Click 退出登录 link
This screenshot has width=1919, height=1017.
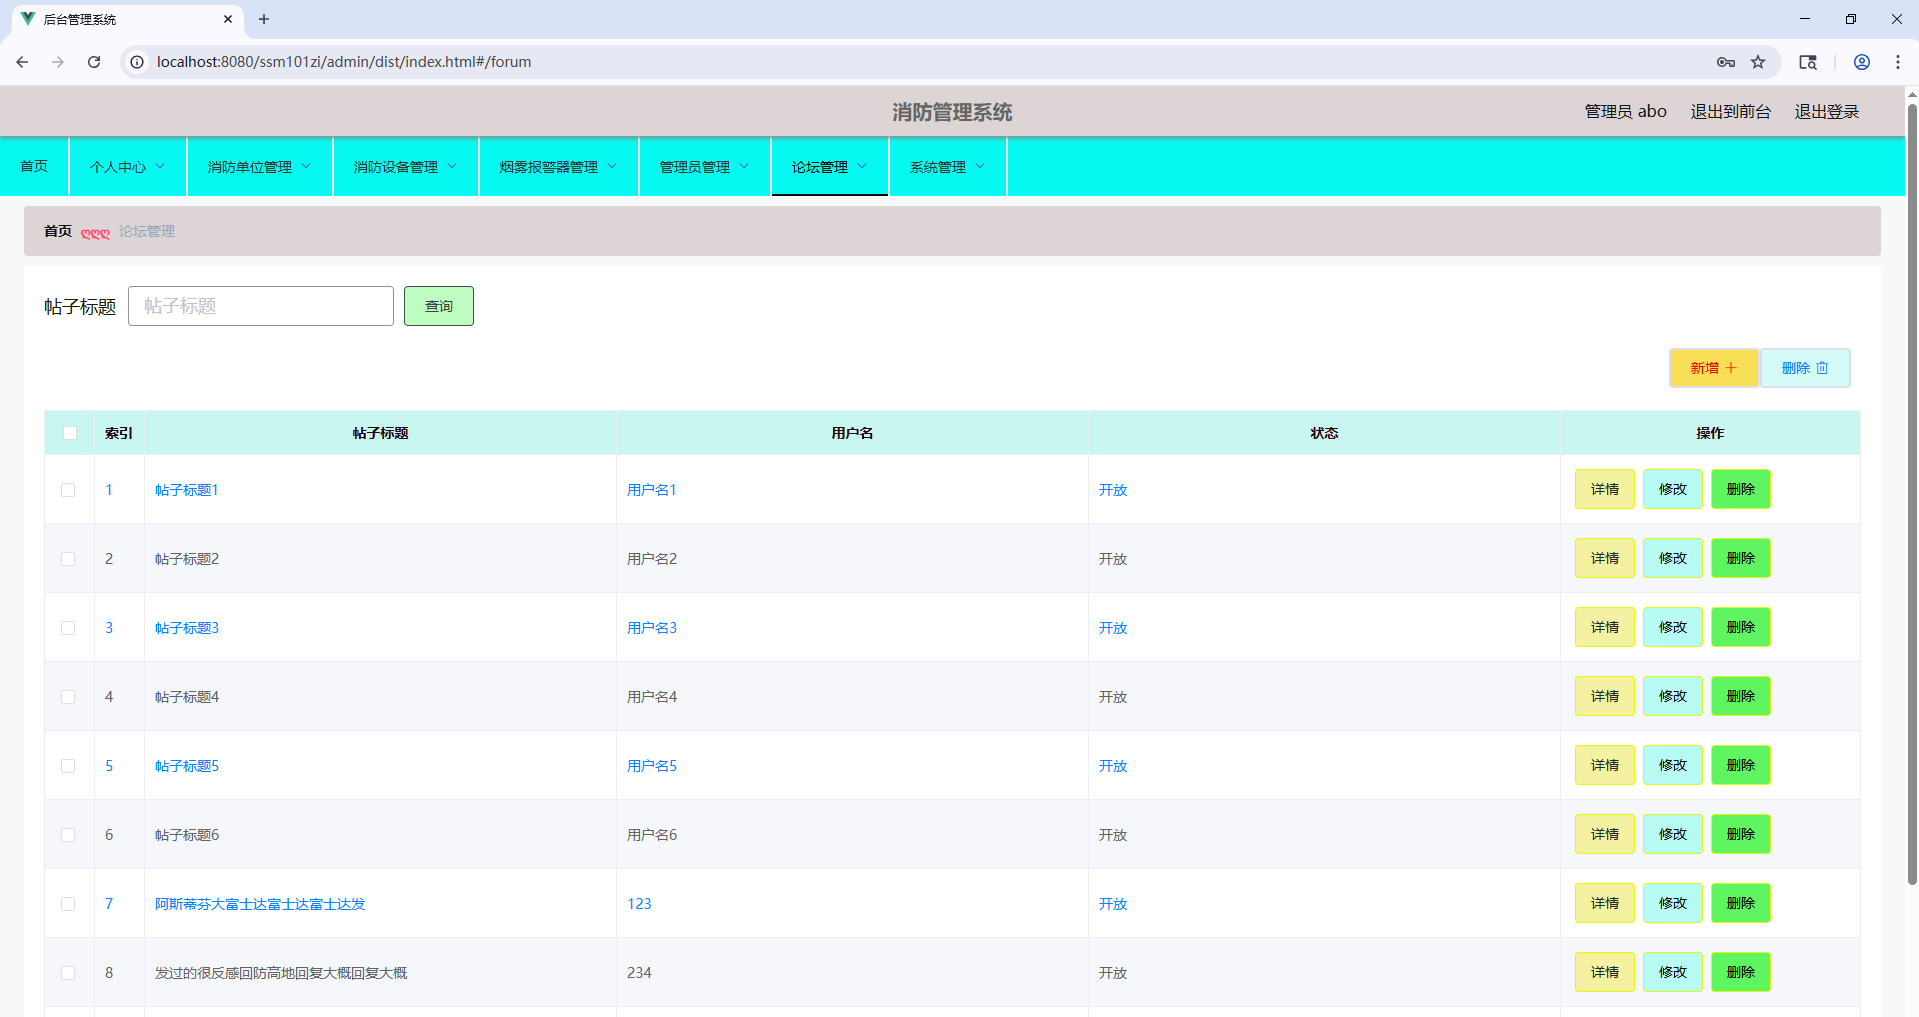pos(1827,111)
